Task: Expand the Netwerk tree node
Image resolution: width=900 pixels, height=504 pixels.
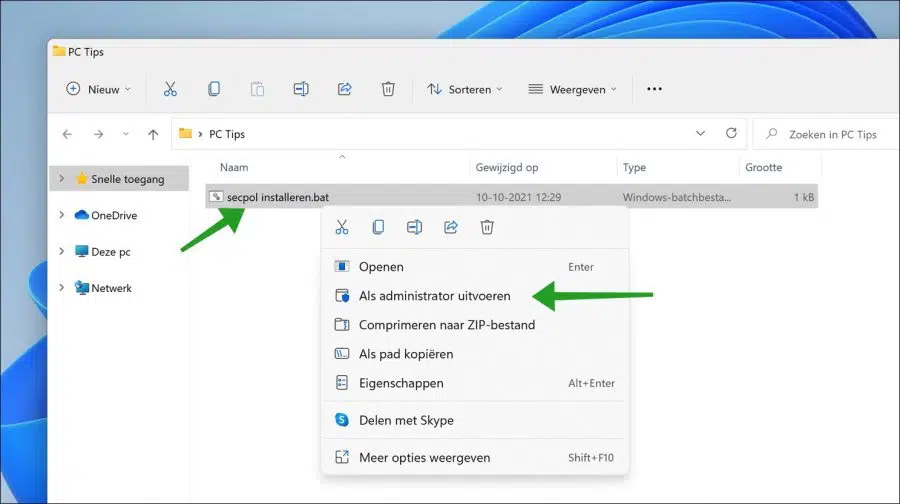Action: tap(61, 287)
